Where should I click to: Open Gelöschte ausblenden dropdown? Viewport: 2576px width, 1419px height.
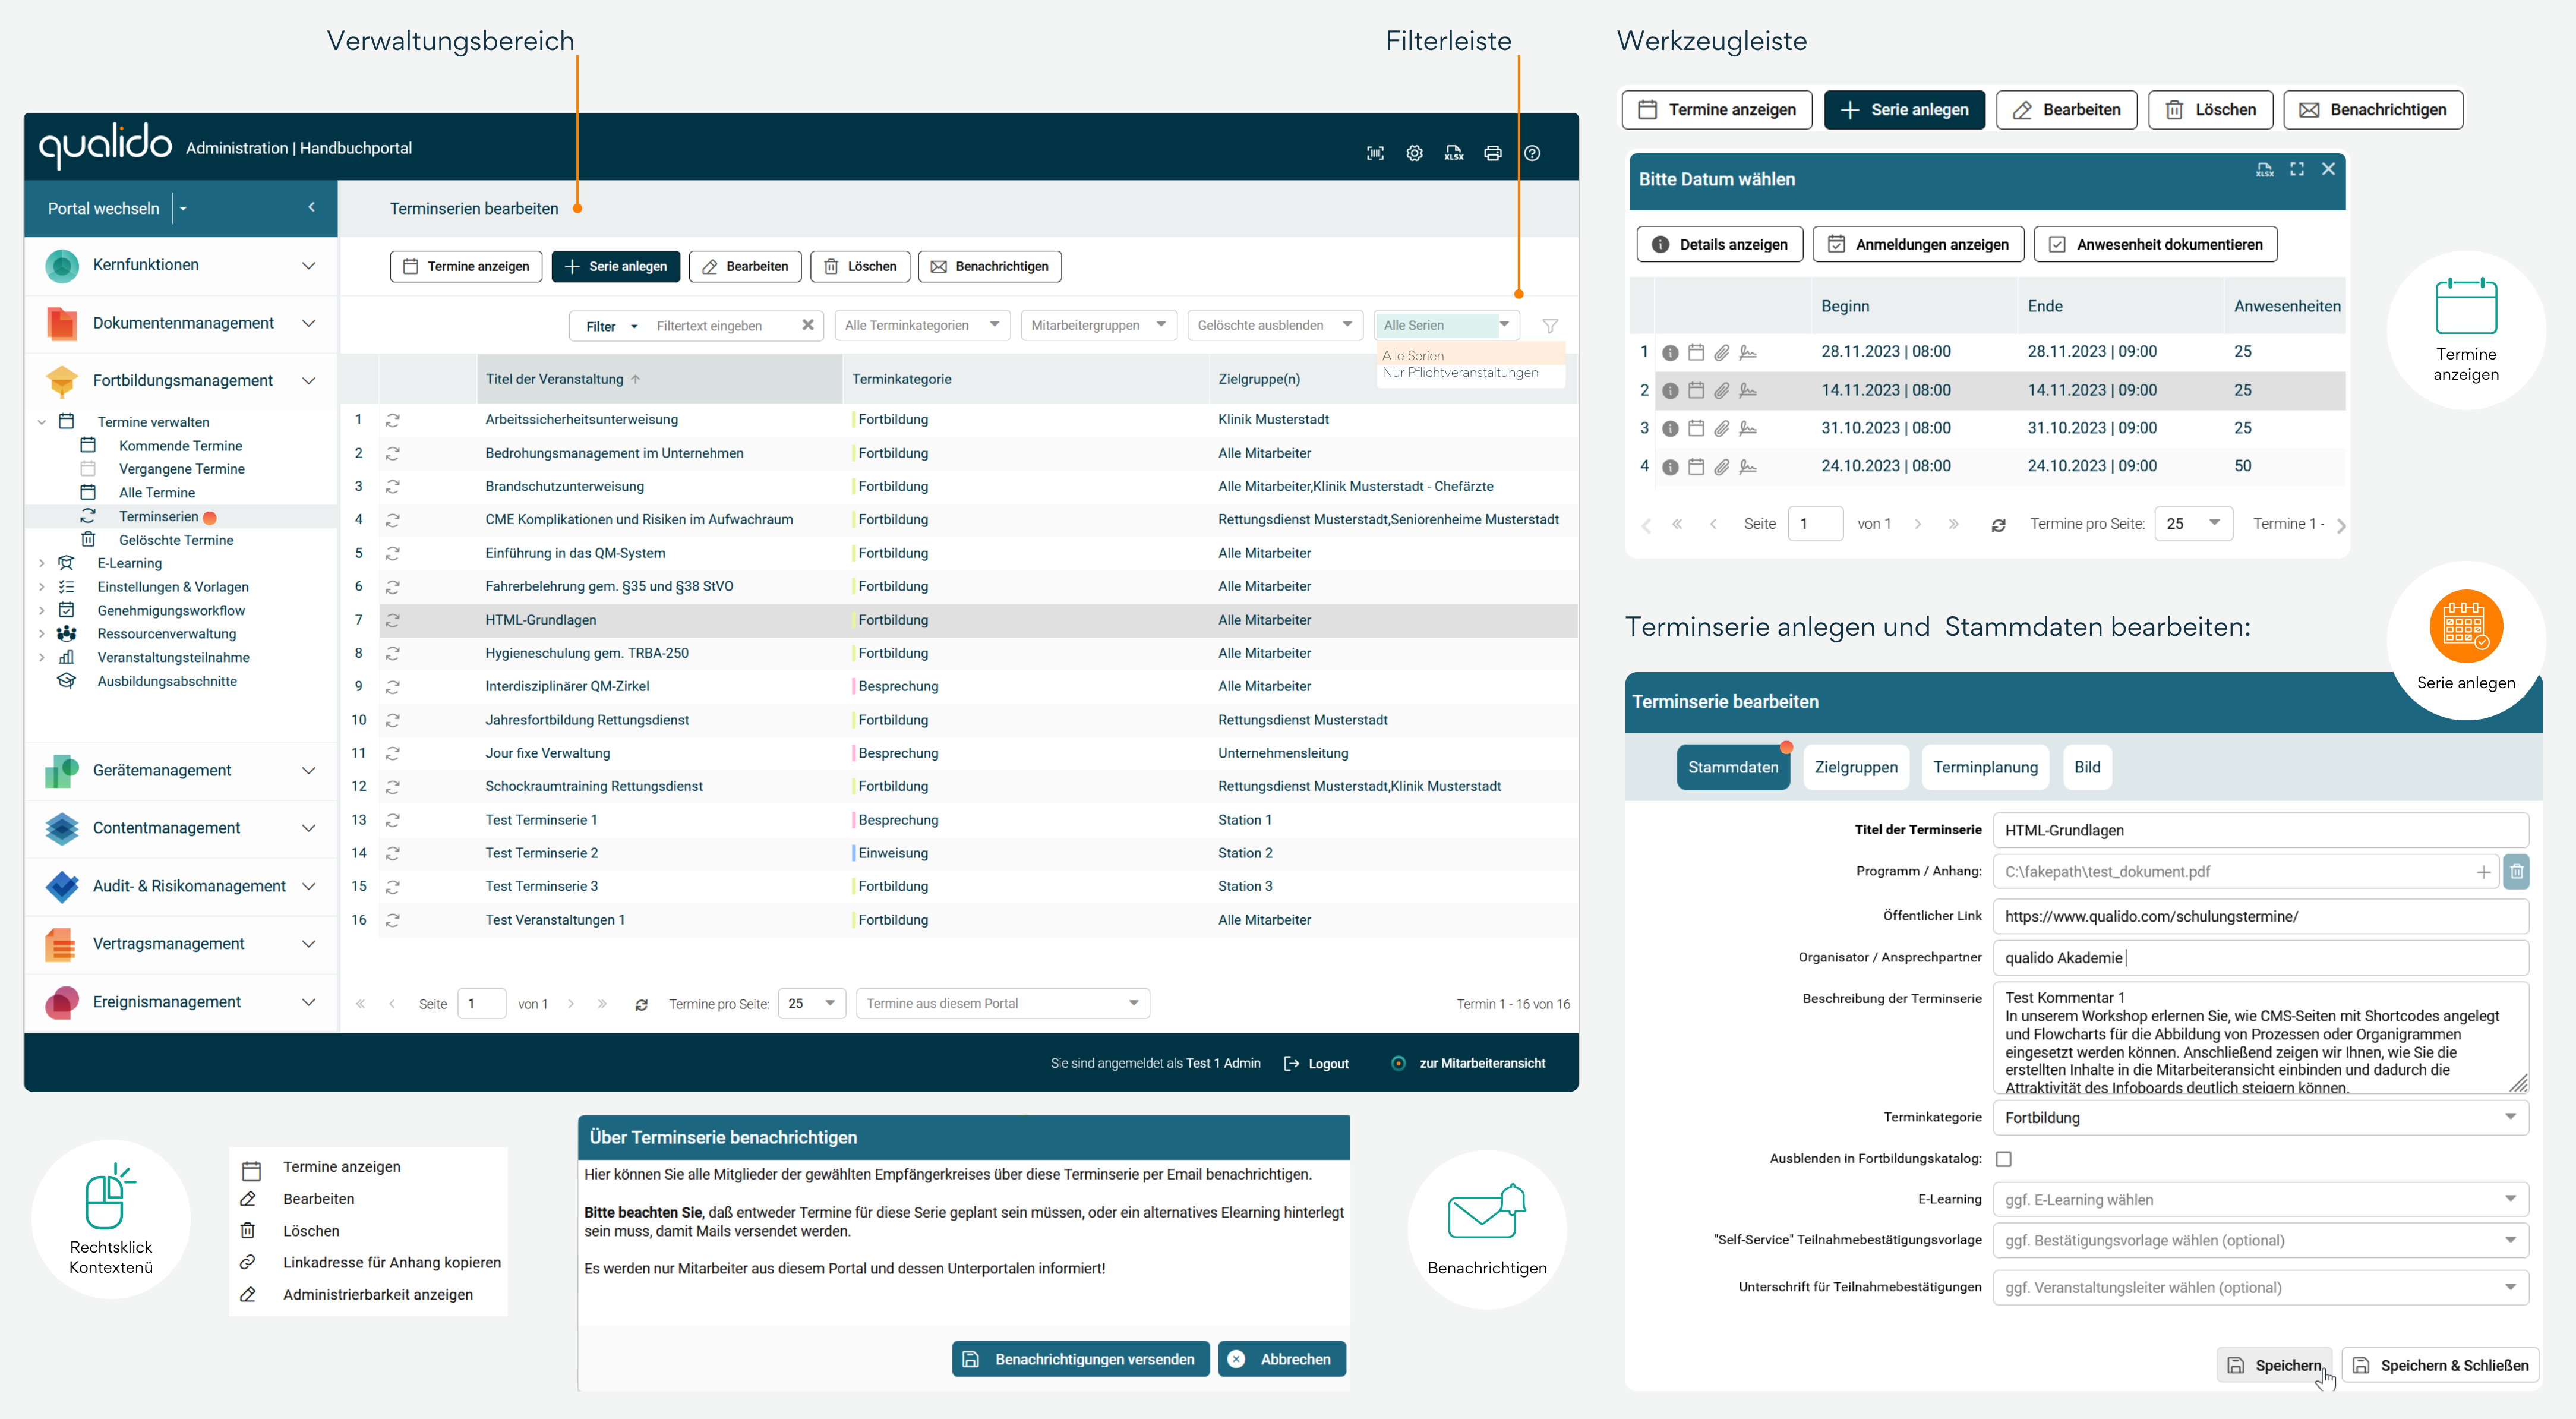1275,325
